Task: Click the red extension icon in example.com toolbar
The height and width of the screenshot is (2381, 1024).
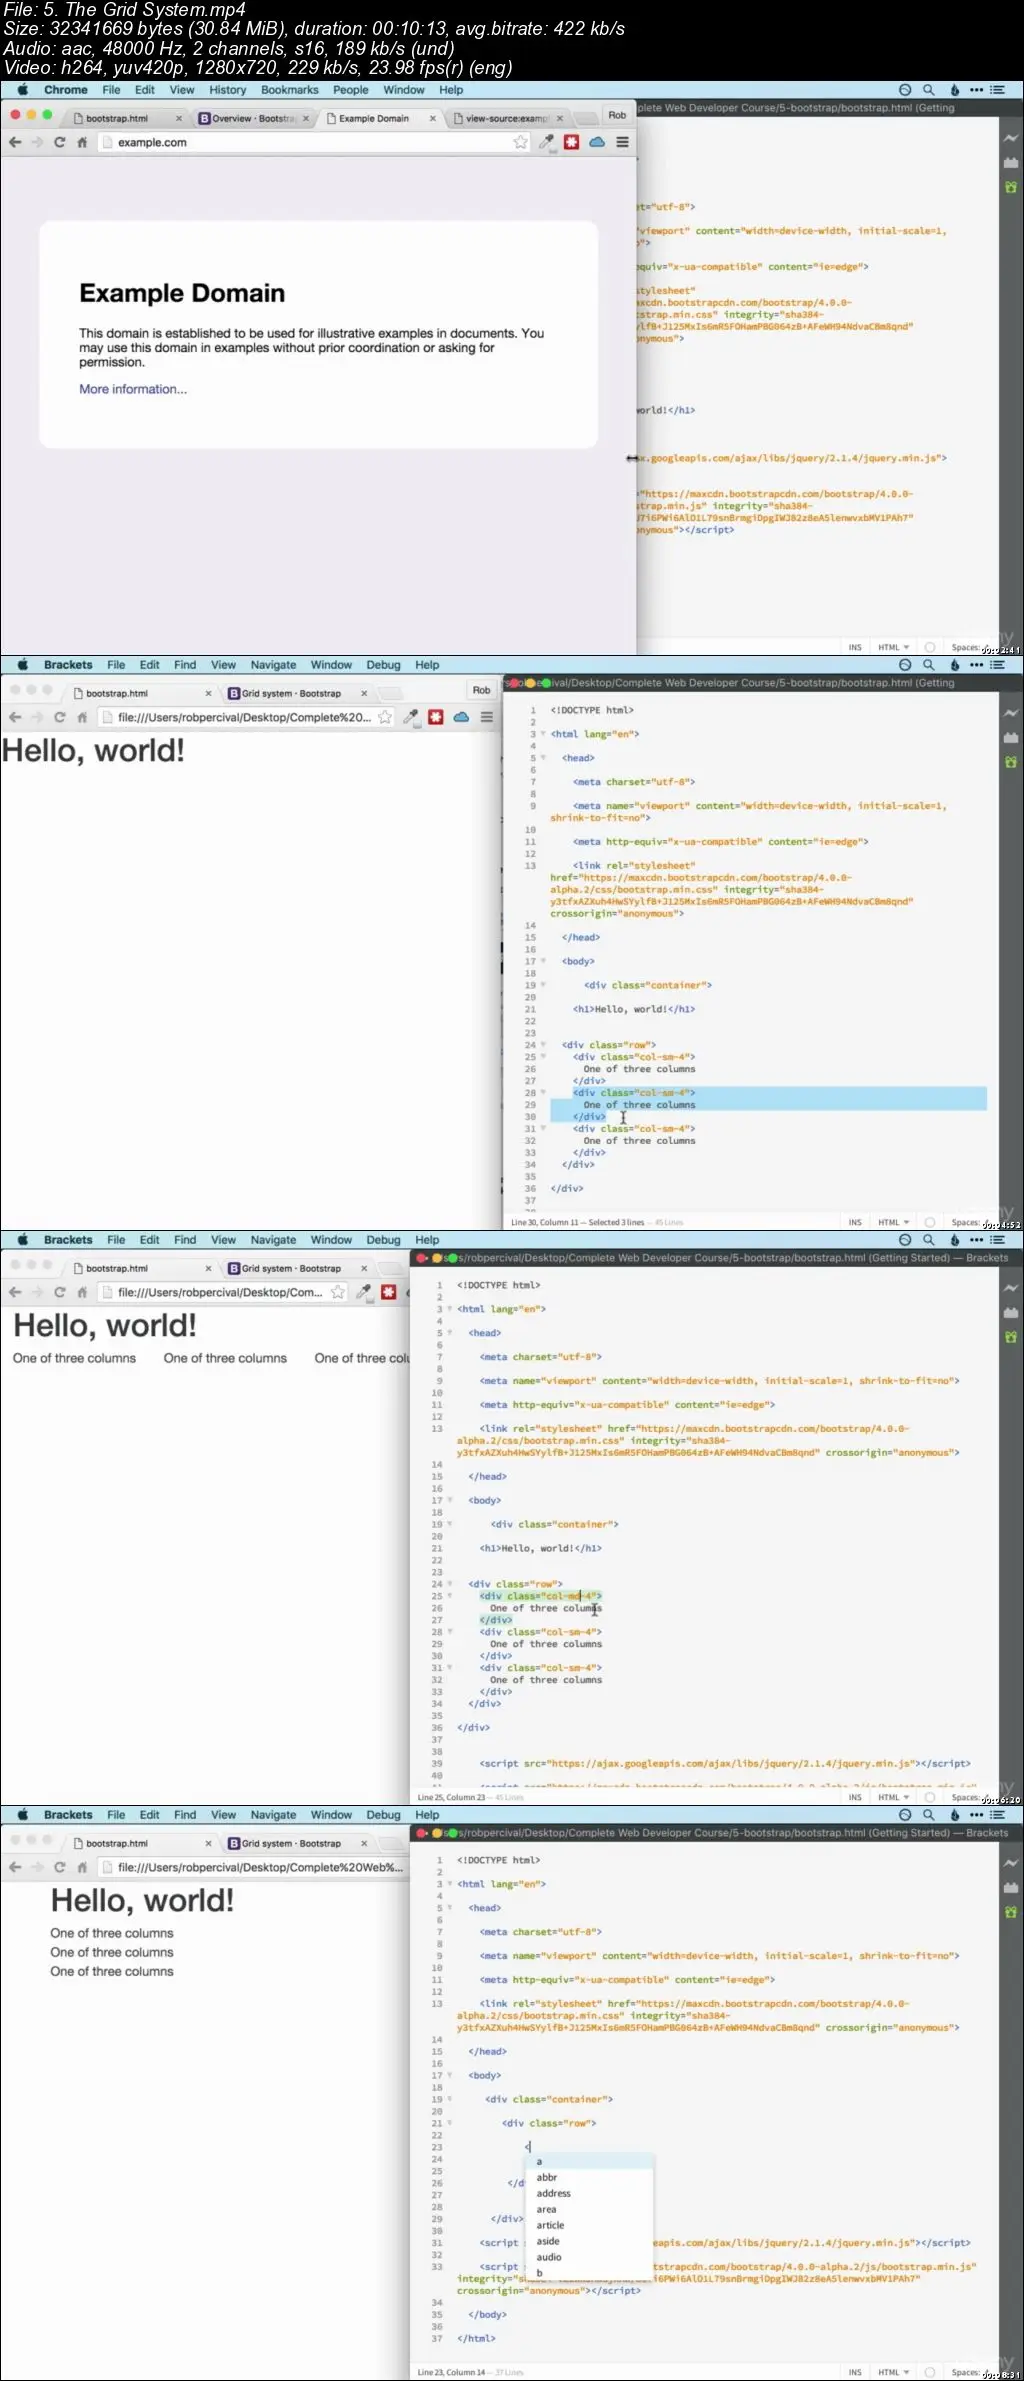Action: (x=572, y=142)
